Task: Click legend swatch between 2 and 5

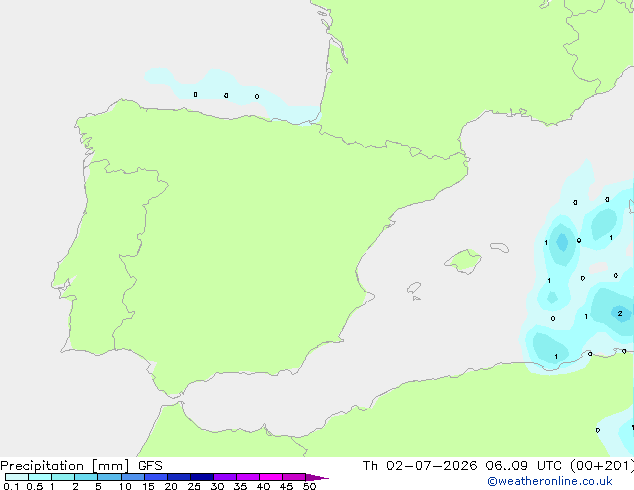Action: pyautogui.click(x=86, y=477)
